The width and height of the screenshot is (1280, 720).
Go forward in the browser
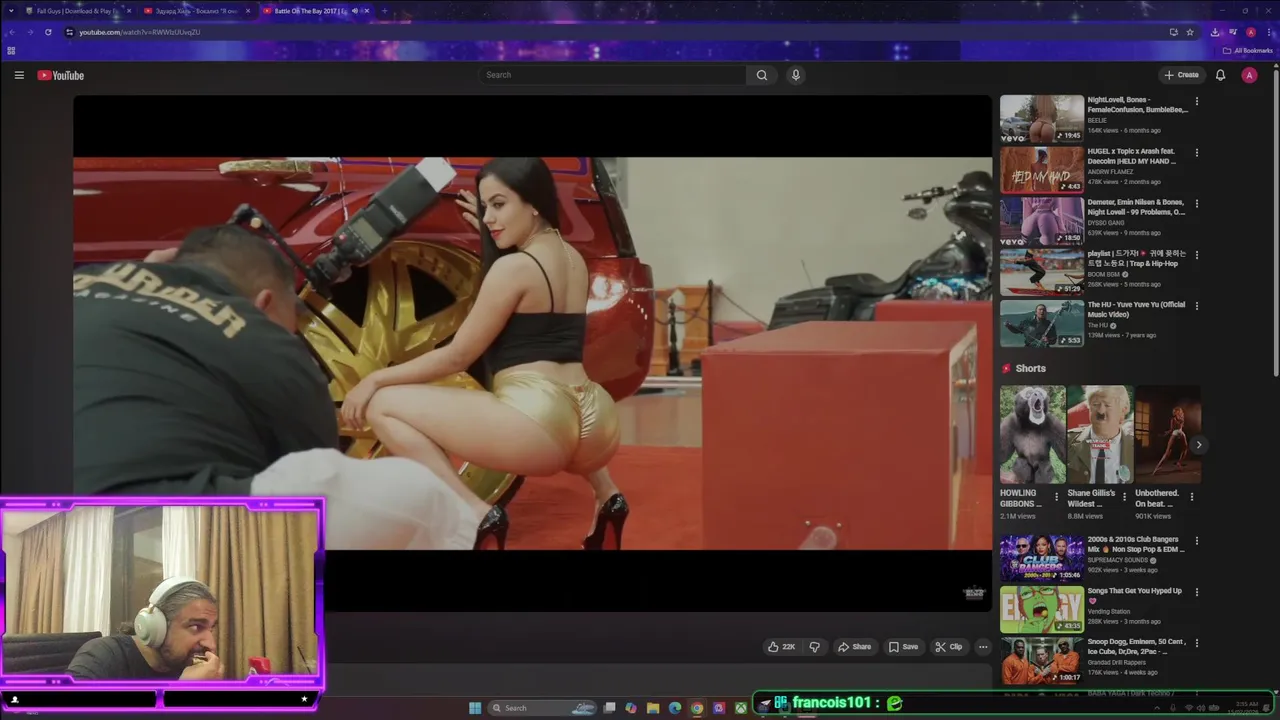click(x=29, y=32)
